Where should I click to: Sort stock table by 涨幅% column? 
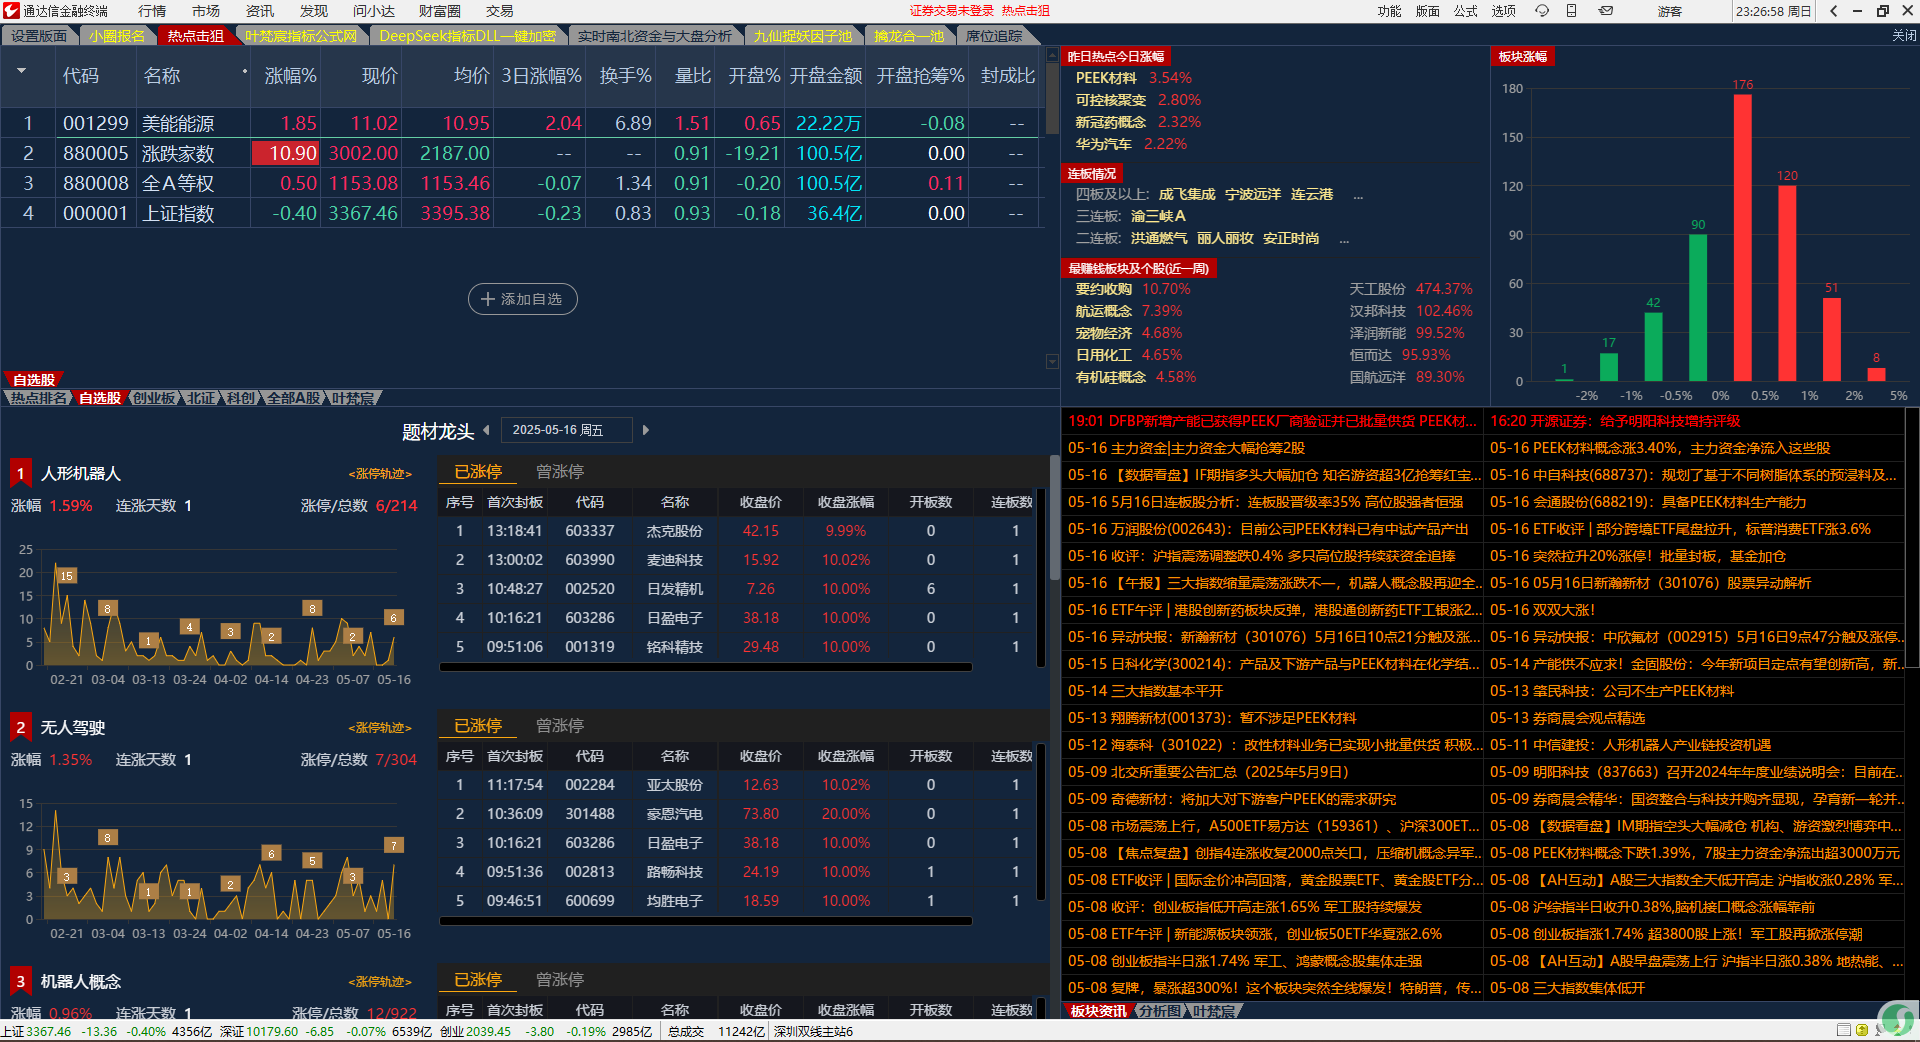pyautogui.click(x=290, y=76)
